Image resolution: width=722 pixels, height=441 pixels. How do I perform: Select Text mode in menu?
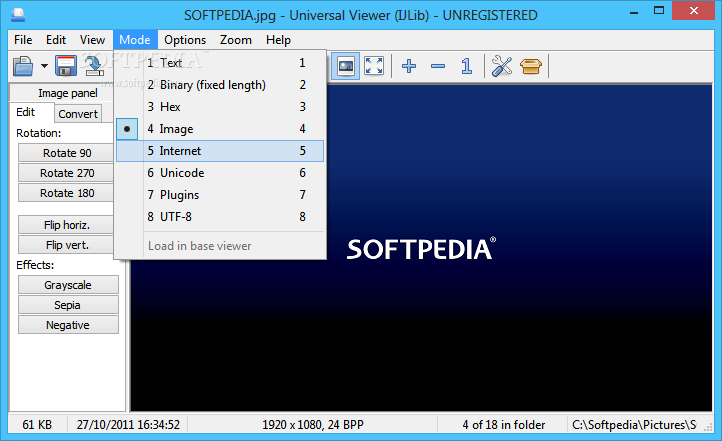(220, 63)
